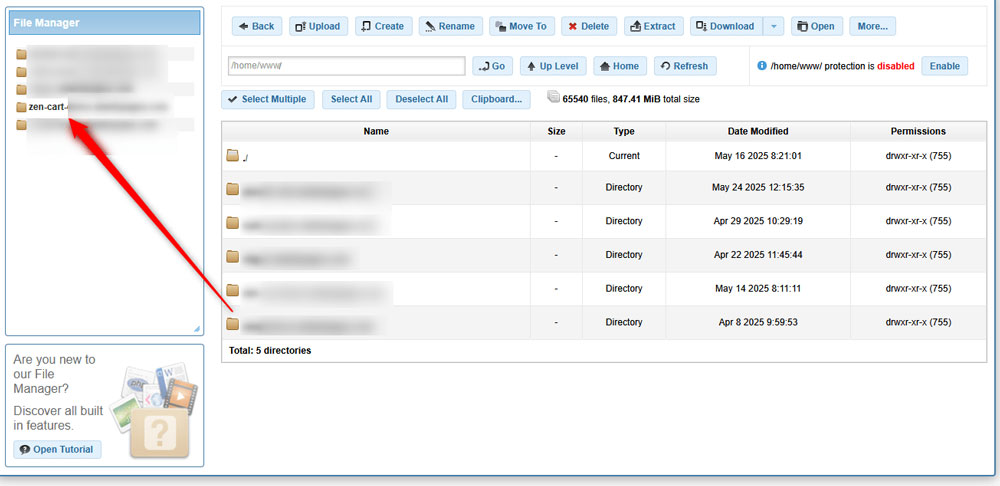The width and height of the screenshot is (1000, 486).
Task: Click Deselect All
Action: 422,99
